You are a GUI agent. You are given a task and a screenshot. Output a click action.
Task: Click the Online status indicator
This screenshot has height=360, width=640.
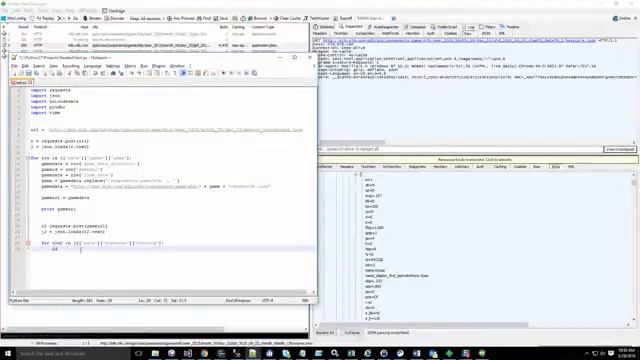(622, 18)
